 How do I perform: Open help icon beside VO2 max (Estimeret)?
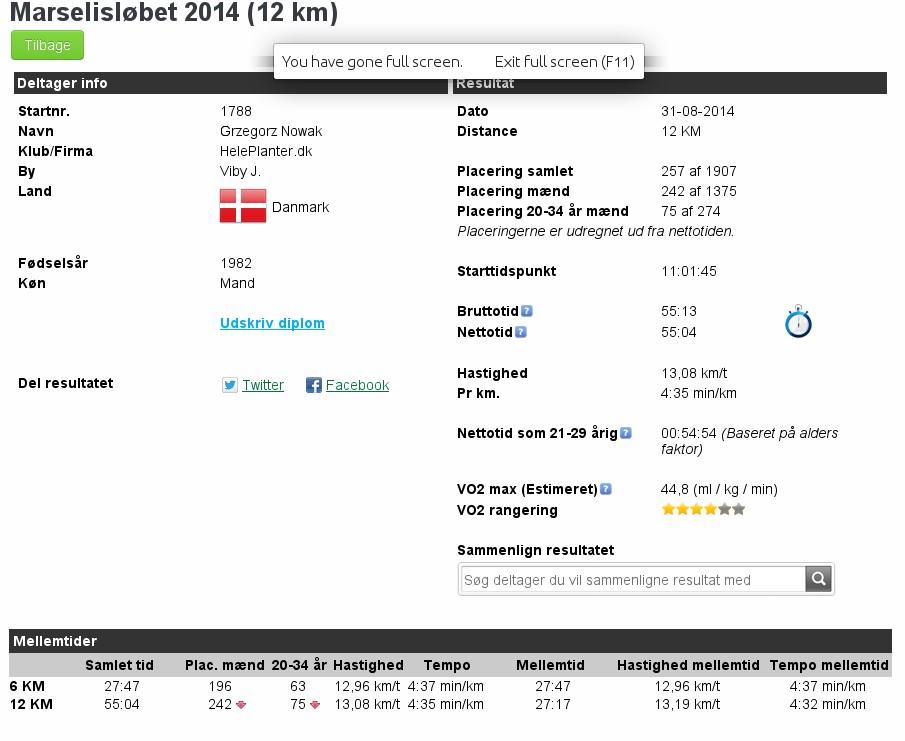(606, 489)
